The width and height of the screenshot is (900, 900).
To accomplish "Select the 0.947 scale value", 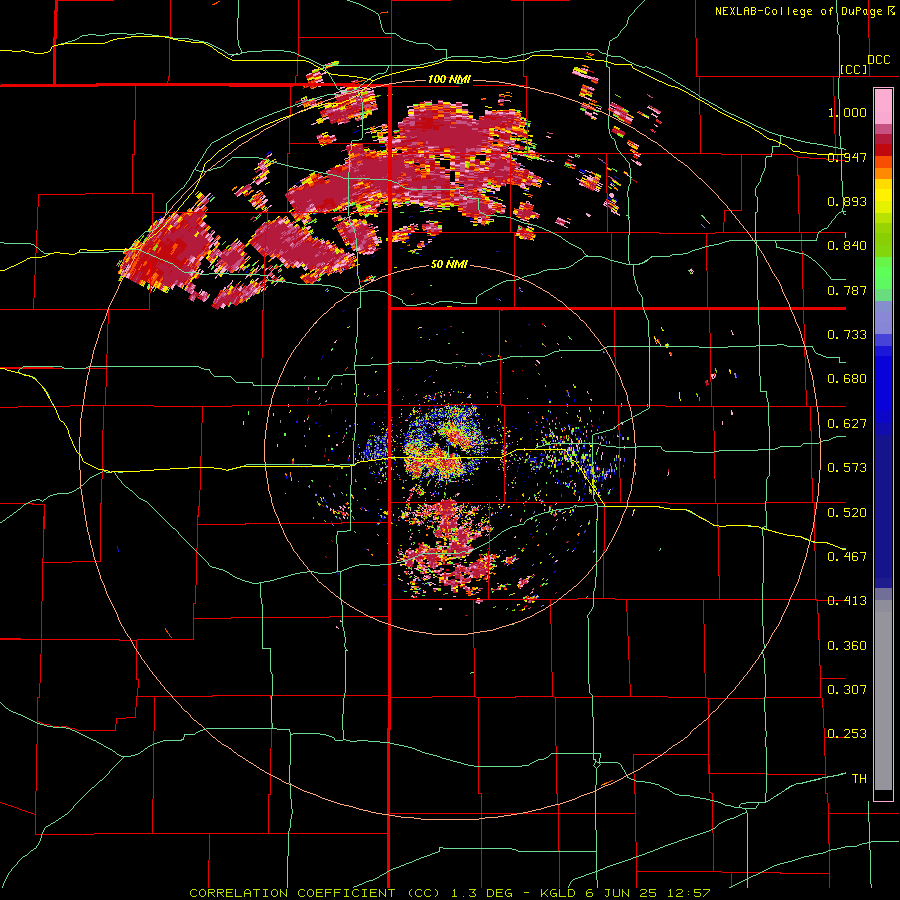I will pos(847,157).
